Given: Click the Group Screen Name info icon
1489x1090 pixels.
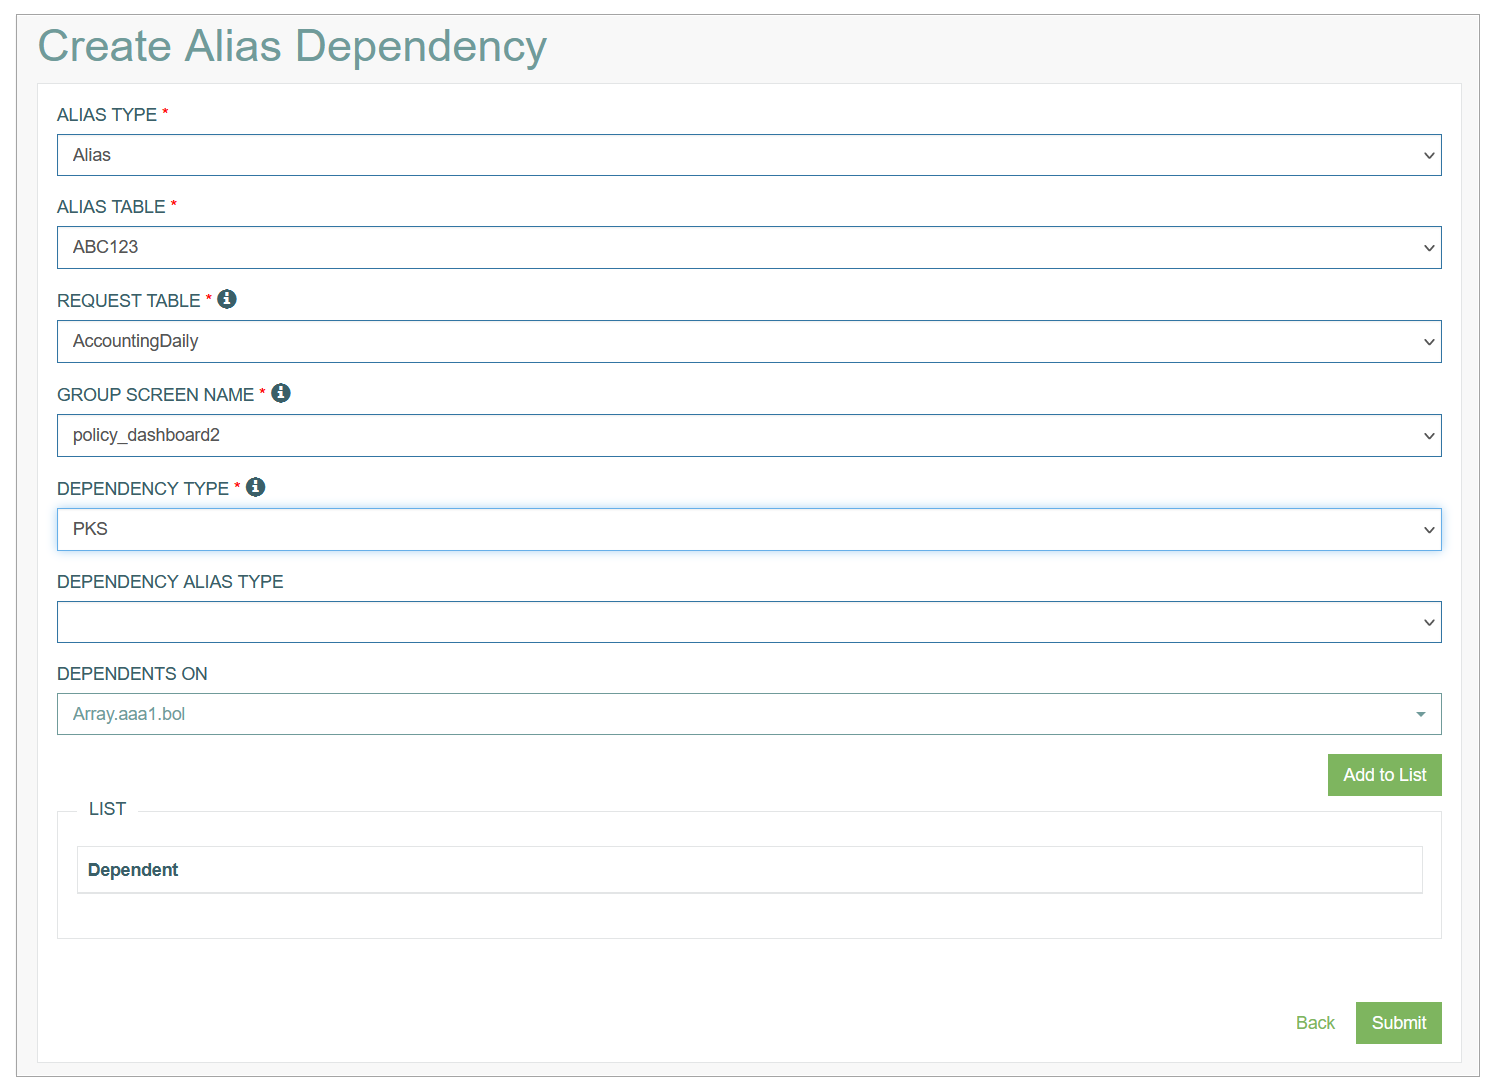Looking at the screenshot, I should click(281, 393).
